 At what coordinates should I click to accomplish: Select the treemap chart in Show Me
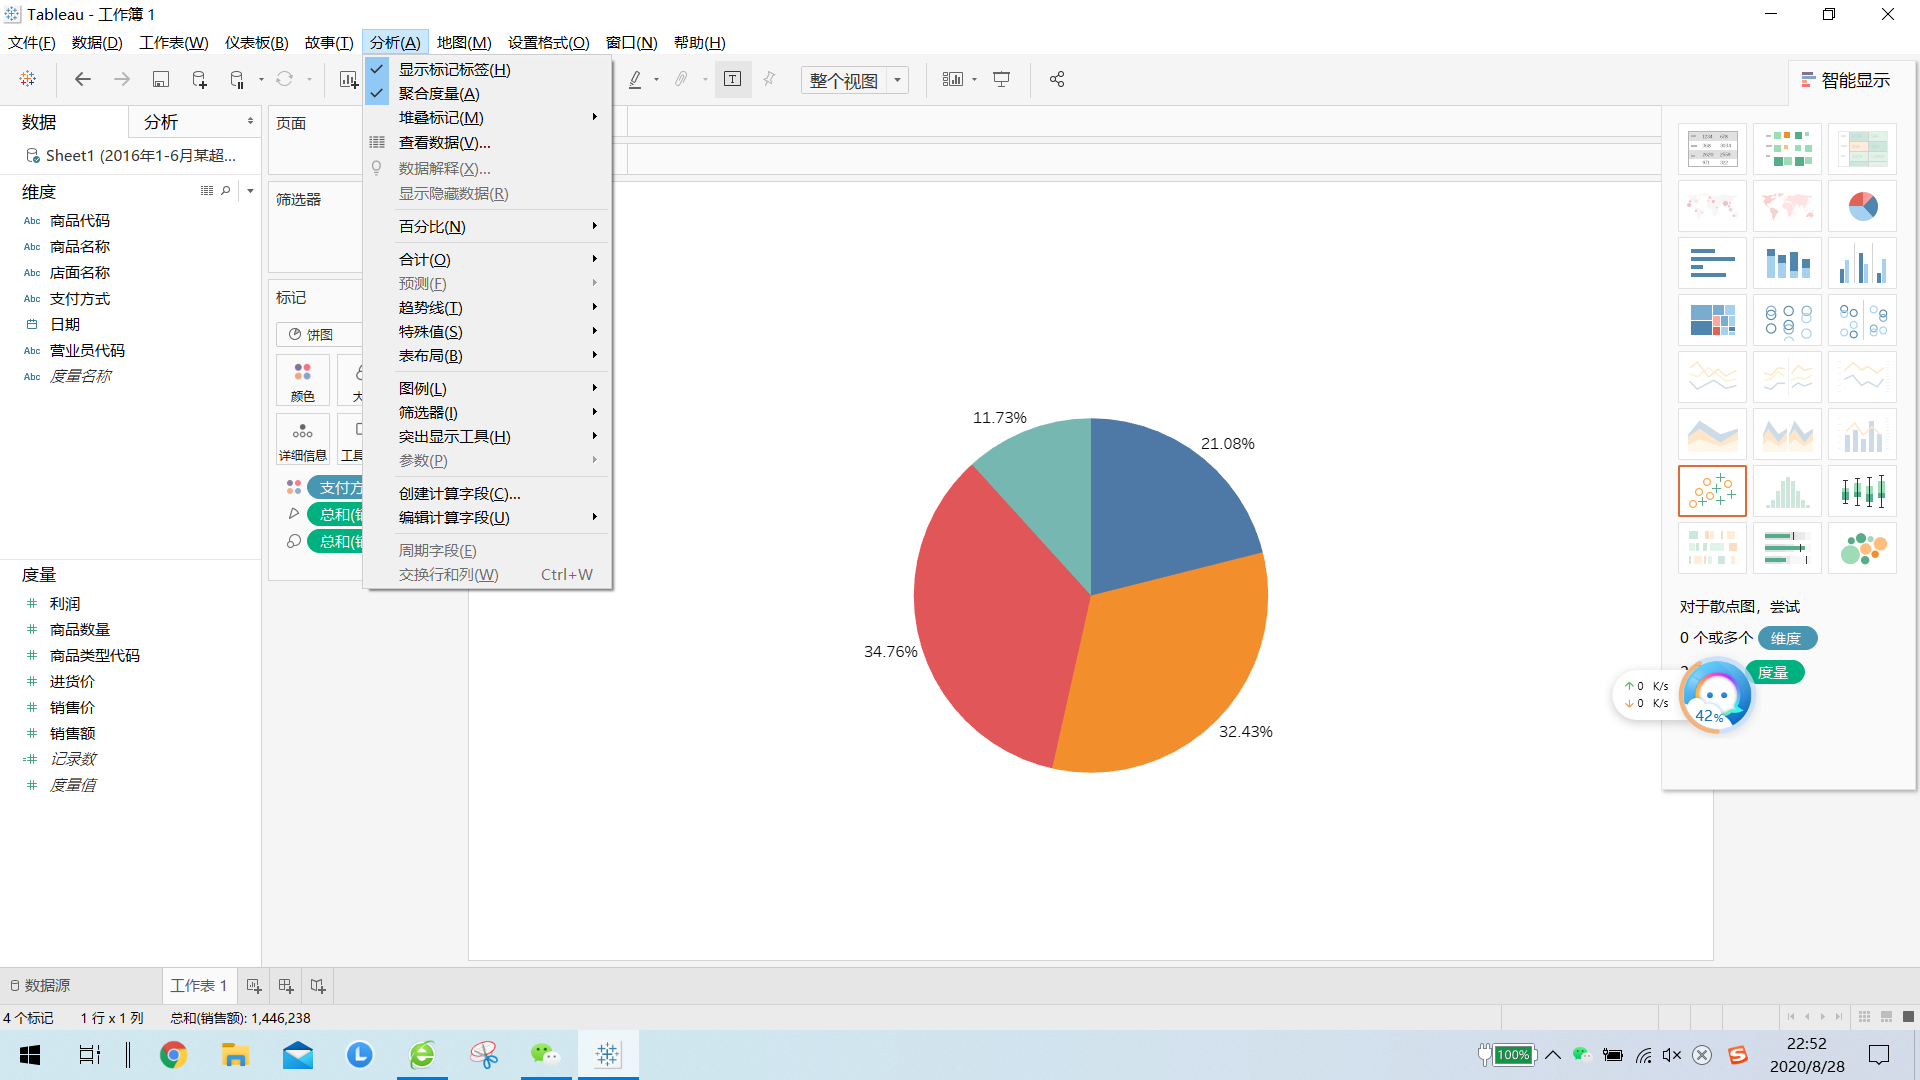[x=1712, y=320]
